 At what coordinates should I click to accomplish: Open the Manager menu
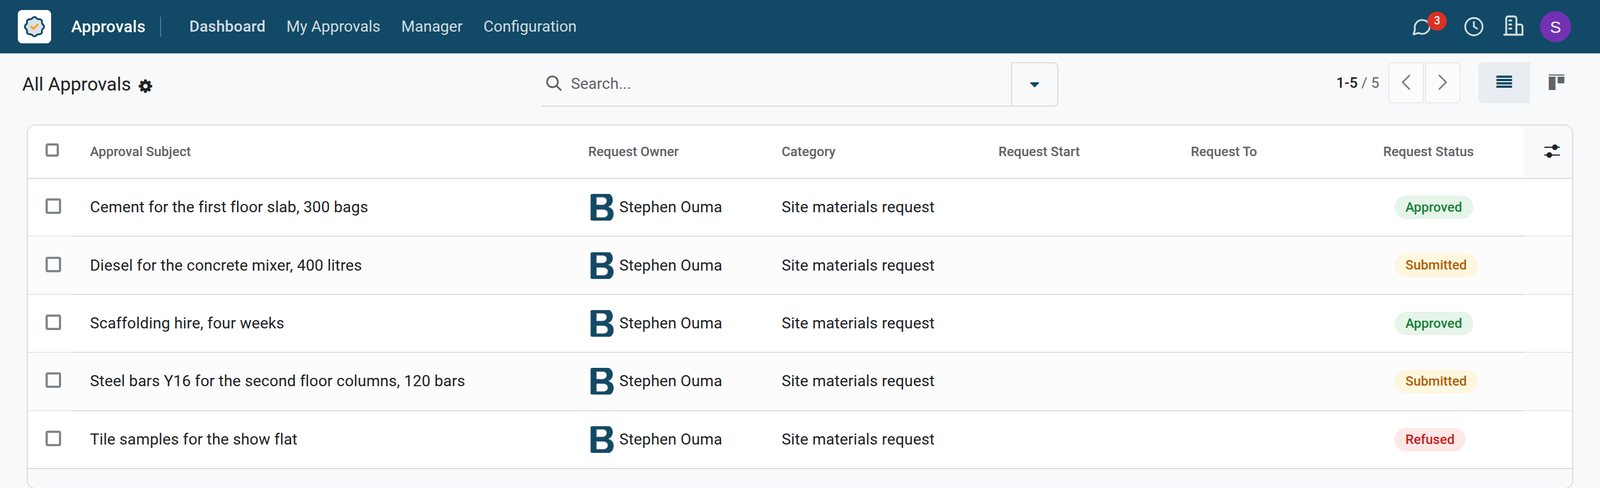pyautogui.click(x=432, y=26)
